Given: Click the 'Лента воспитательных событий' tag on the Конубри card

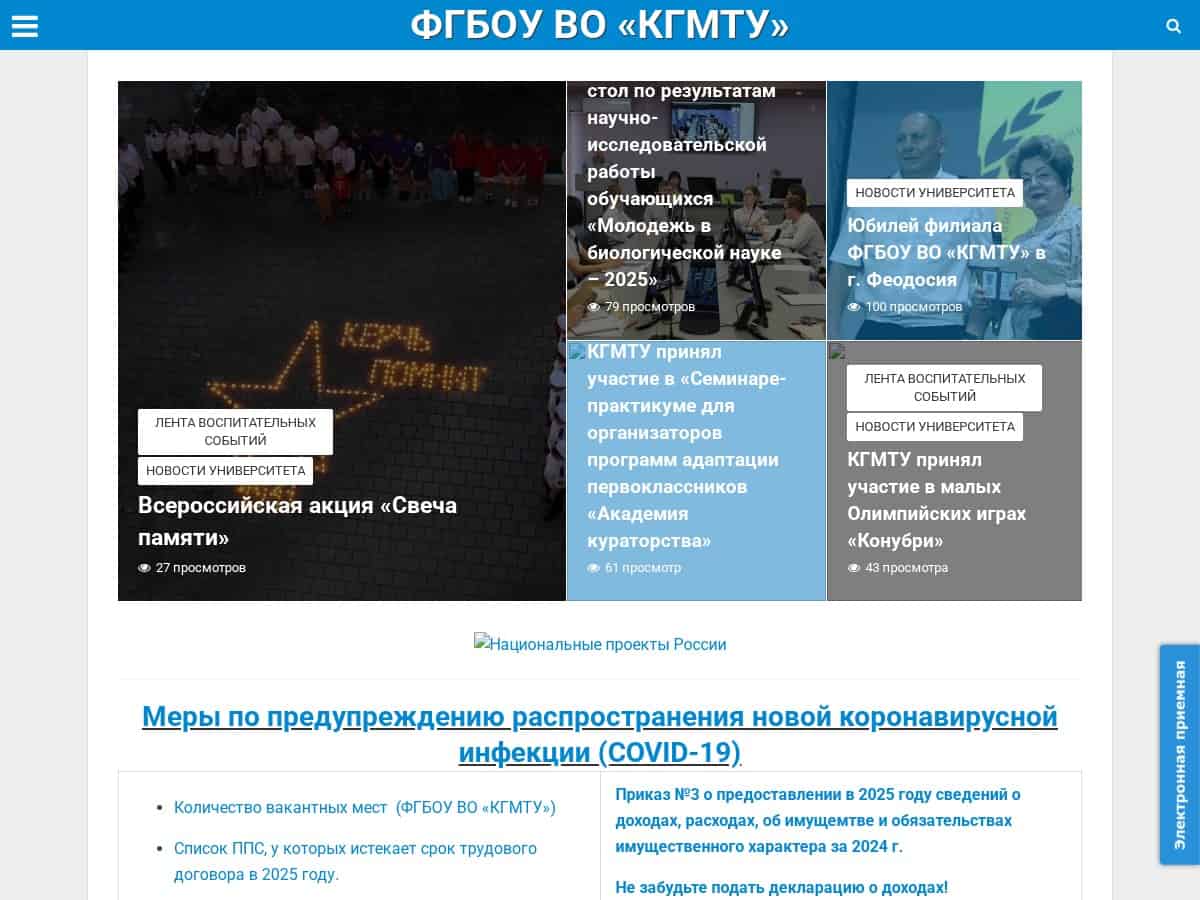Looking at the screenshot, I should 944,387.
